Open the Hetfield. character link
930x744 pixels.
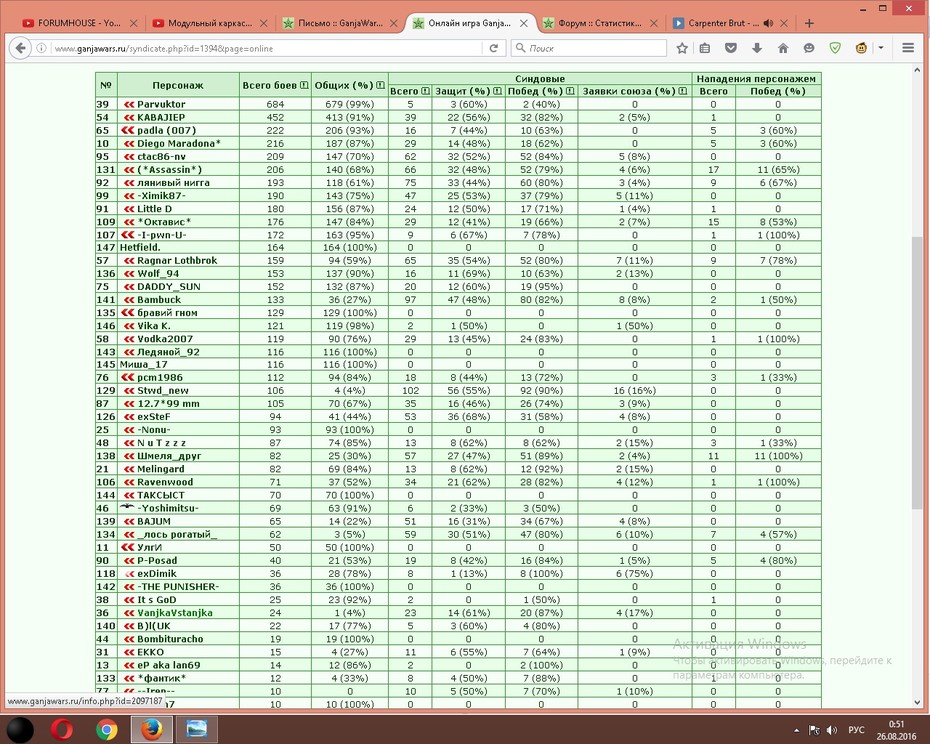click(140, 247)
